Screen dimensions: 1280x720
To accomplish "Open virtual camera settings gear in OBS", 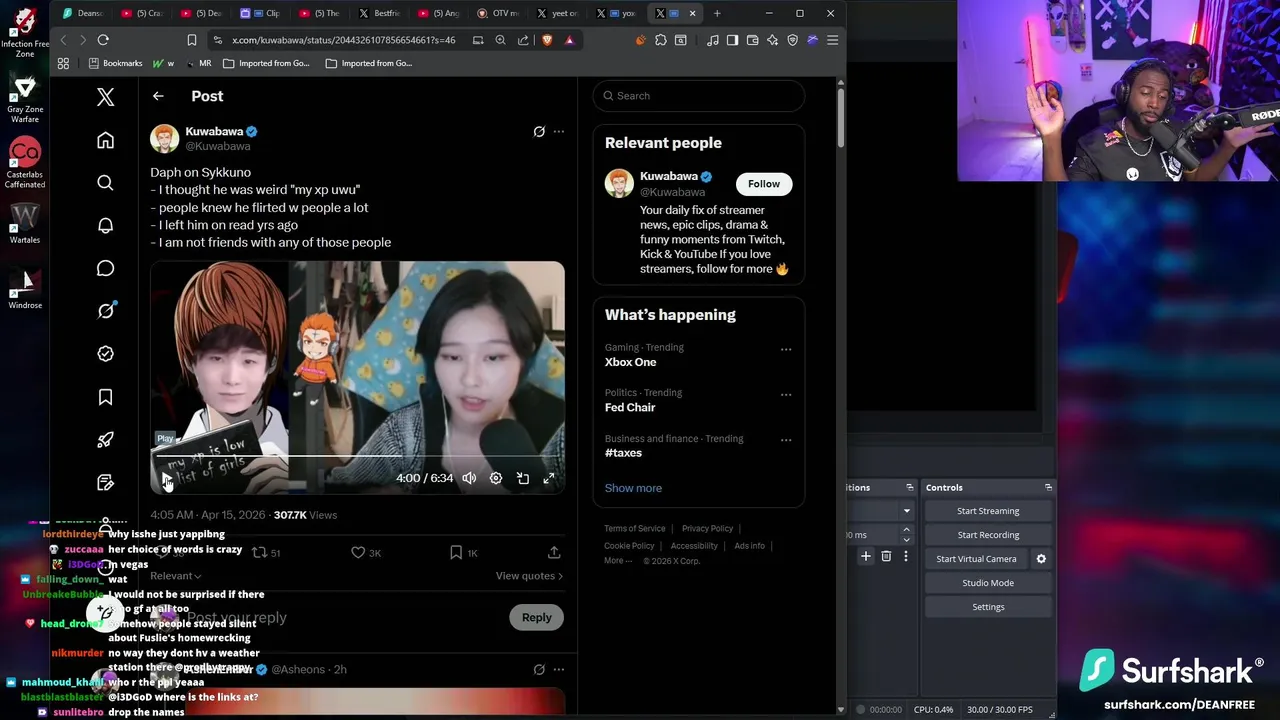I will click(x=1041, y=559).
